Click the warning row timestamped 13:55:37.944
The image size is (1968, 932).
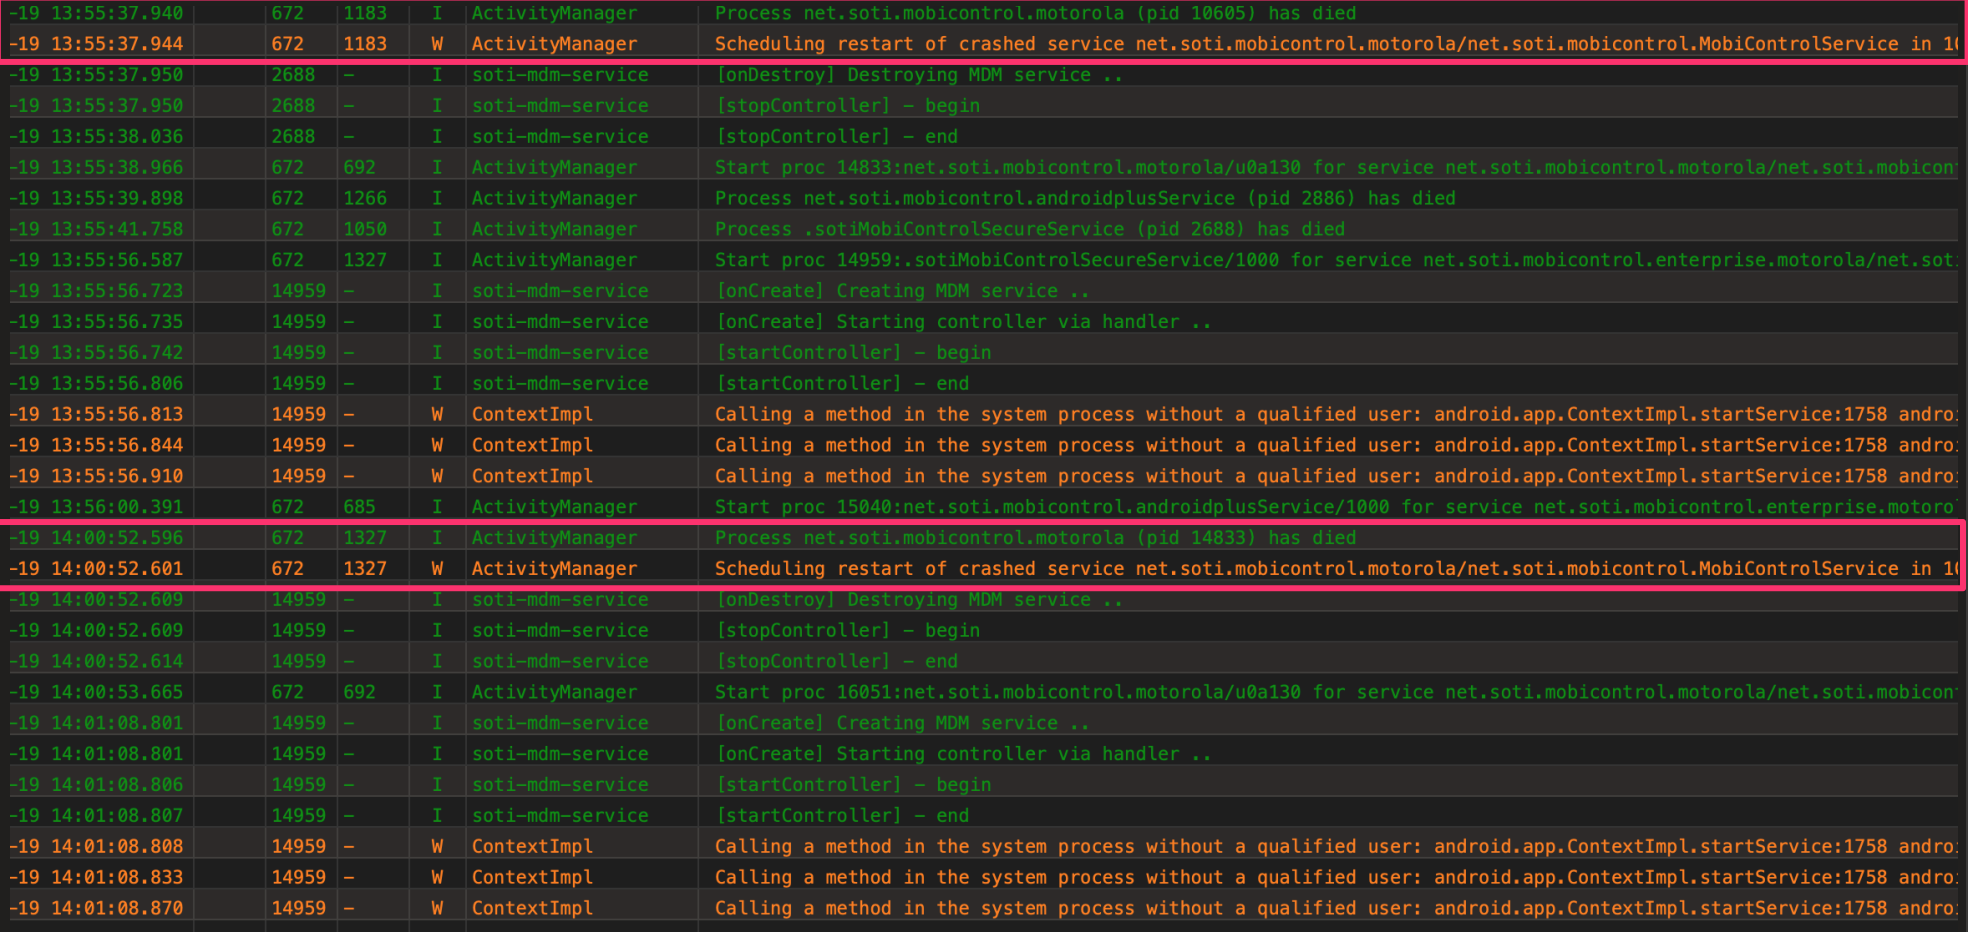(x=1035, y=44)
